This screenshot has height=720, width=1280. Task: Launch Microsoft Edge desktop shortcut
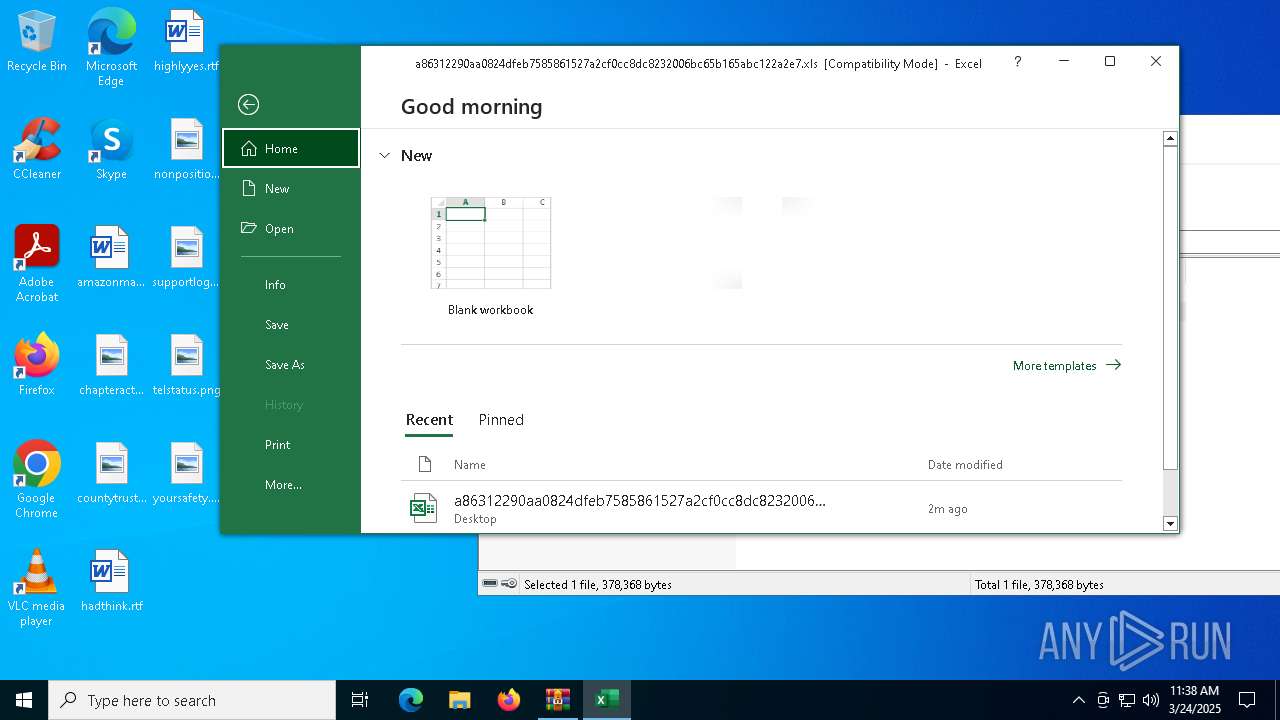(x=111, y=47)
